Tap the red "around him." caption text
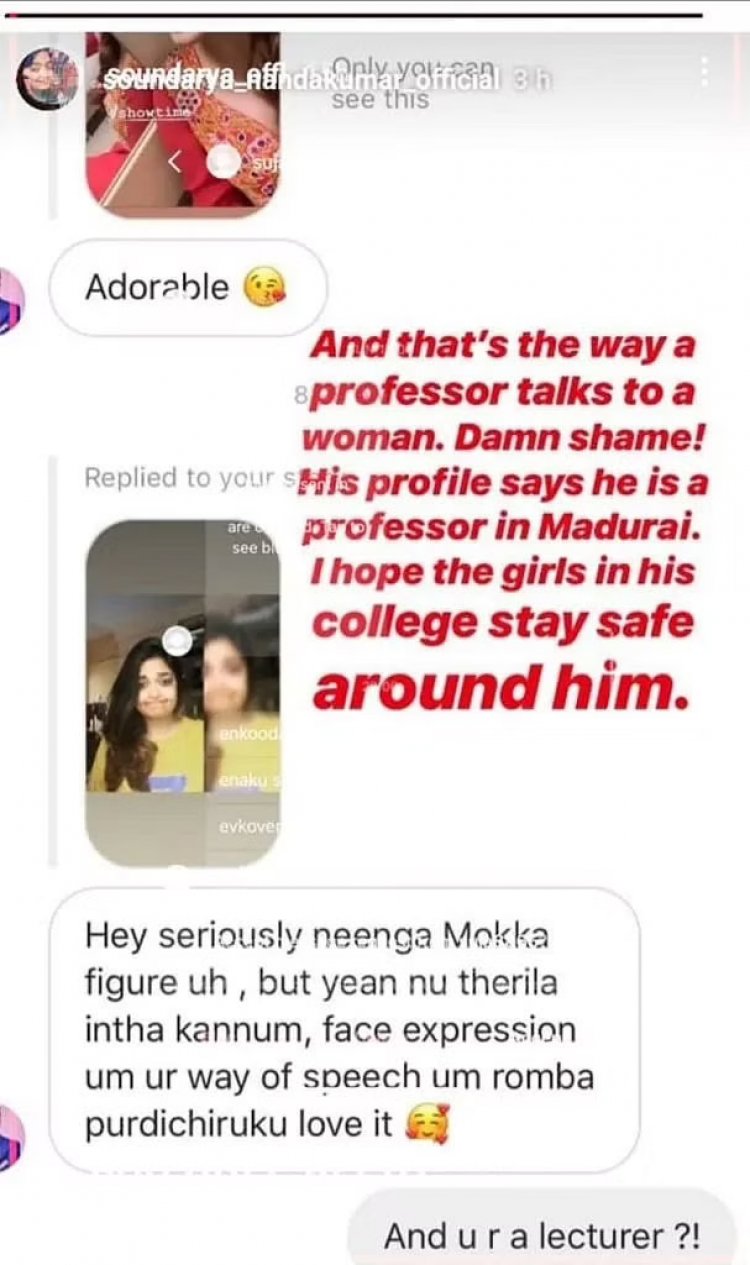750x1265 pixels. [x=503, y=687]
